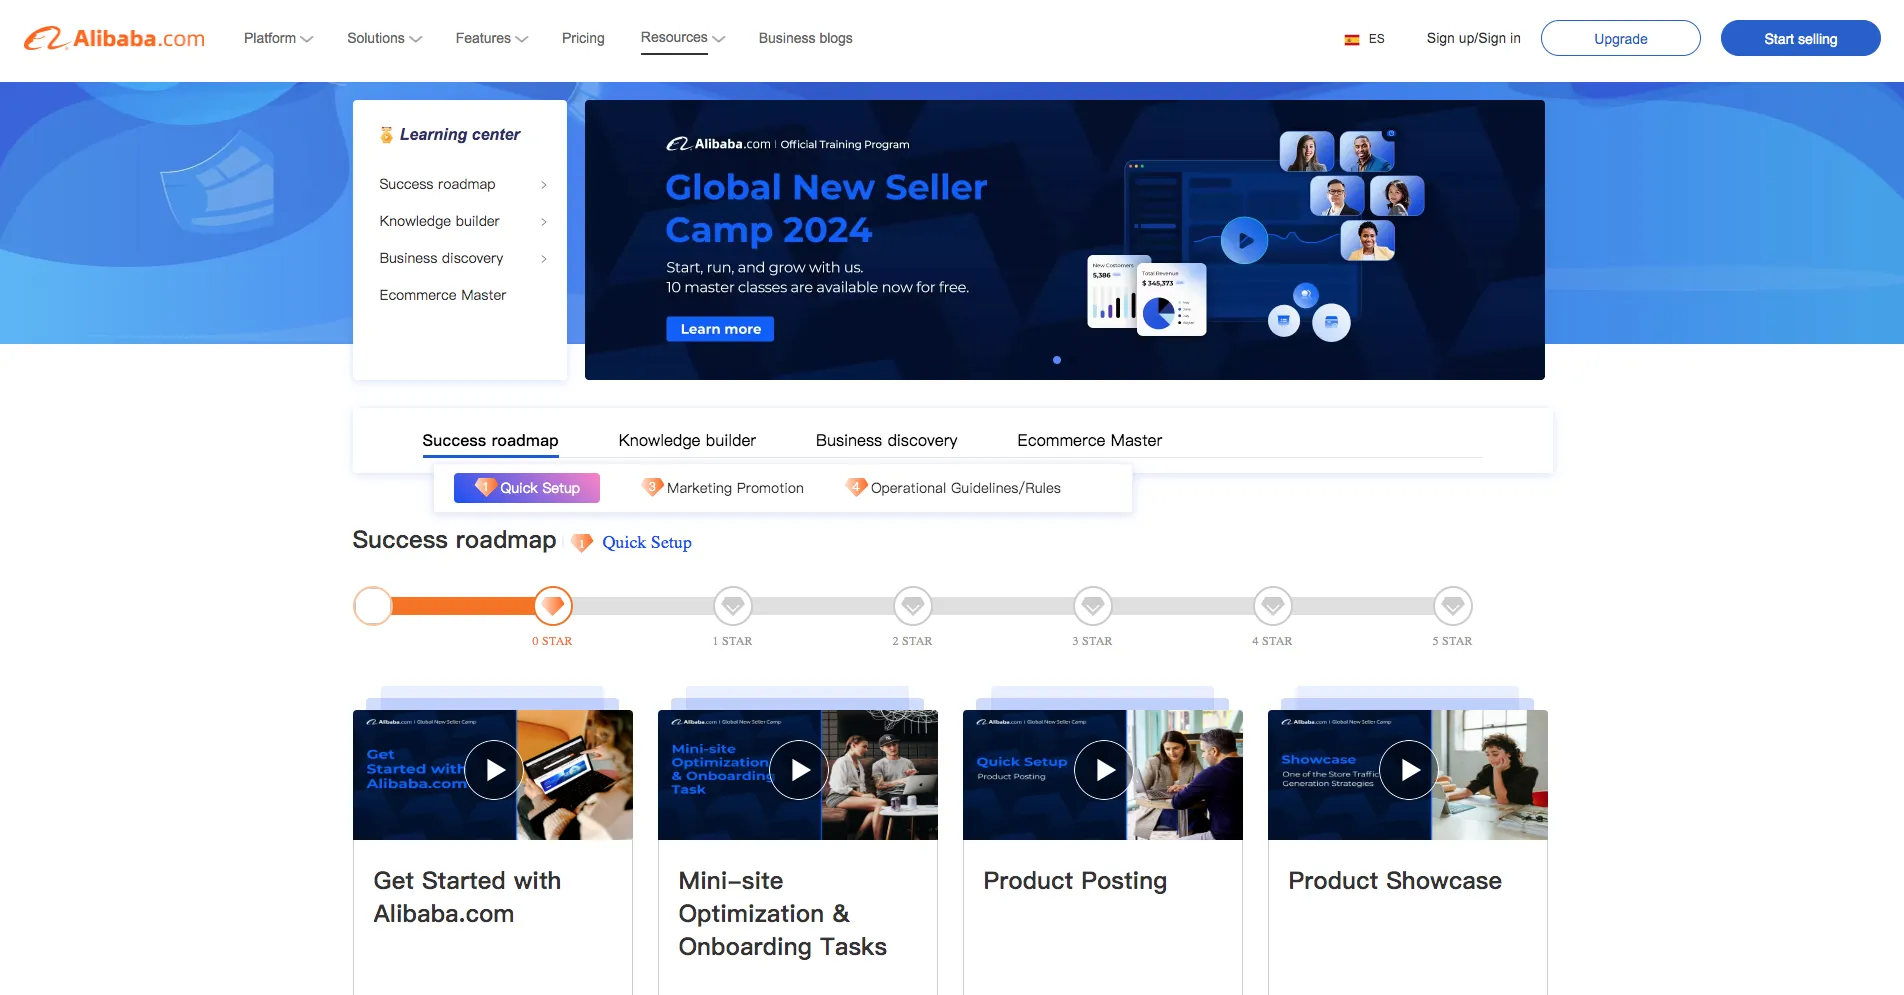Click the 0 STAR diamond marker
This screenshot has width=1904, height=995.
click(552, 606)
